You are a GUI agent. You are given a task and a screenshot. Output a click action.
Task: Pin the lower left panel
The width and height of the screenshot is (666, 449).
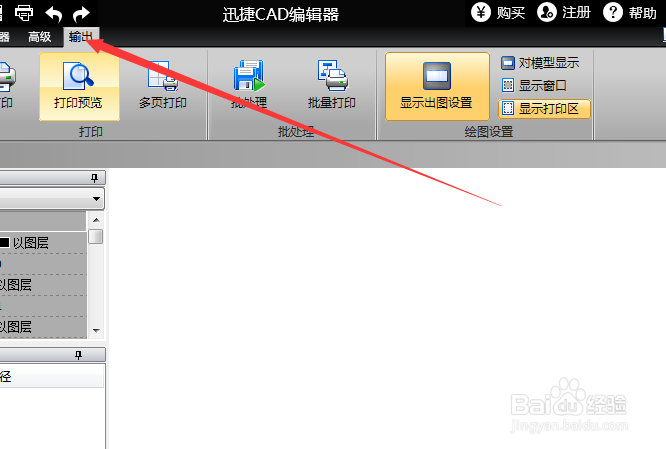(x=78, y=355)
